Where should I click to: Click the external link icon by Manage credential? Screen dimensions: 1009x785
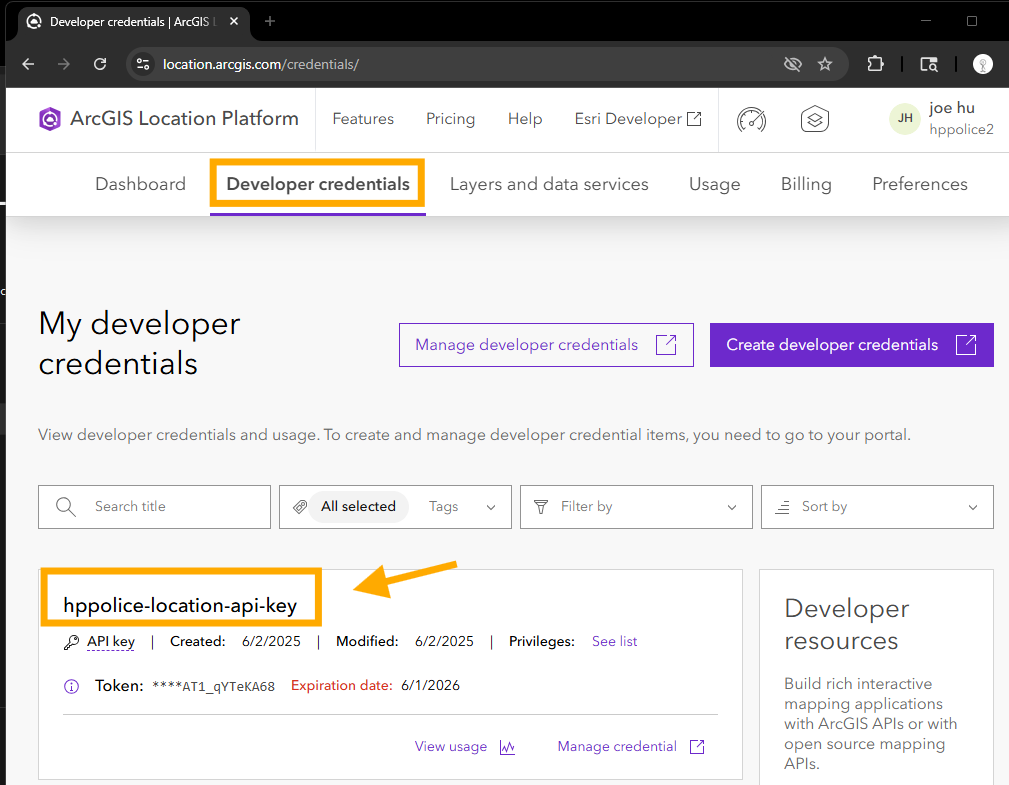[x=697, y=746]
